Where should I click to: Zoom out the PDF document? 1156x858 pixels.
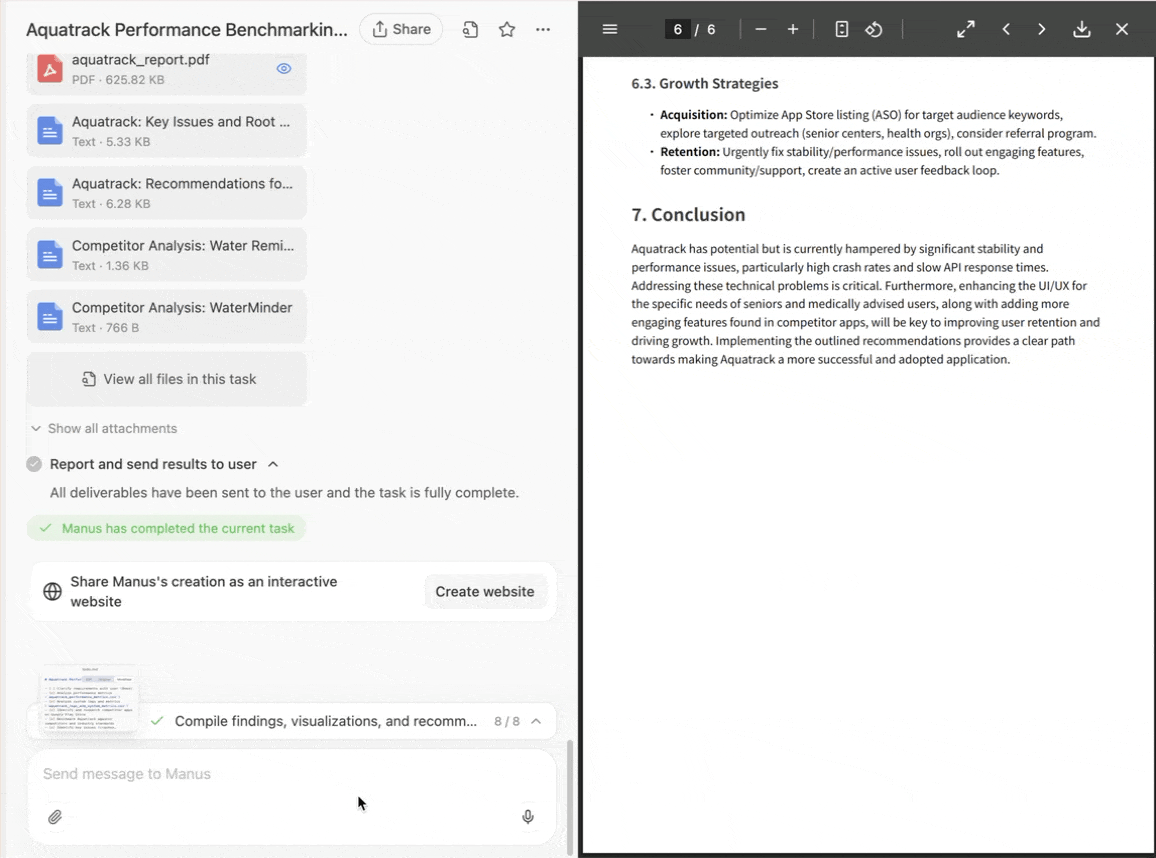coord(761,29)
